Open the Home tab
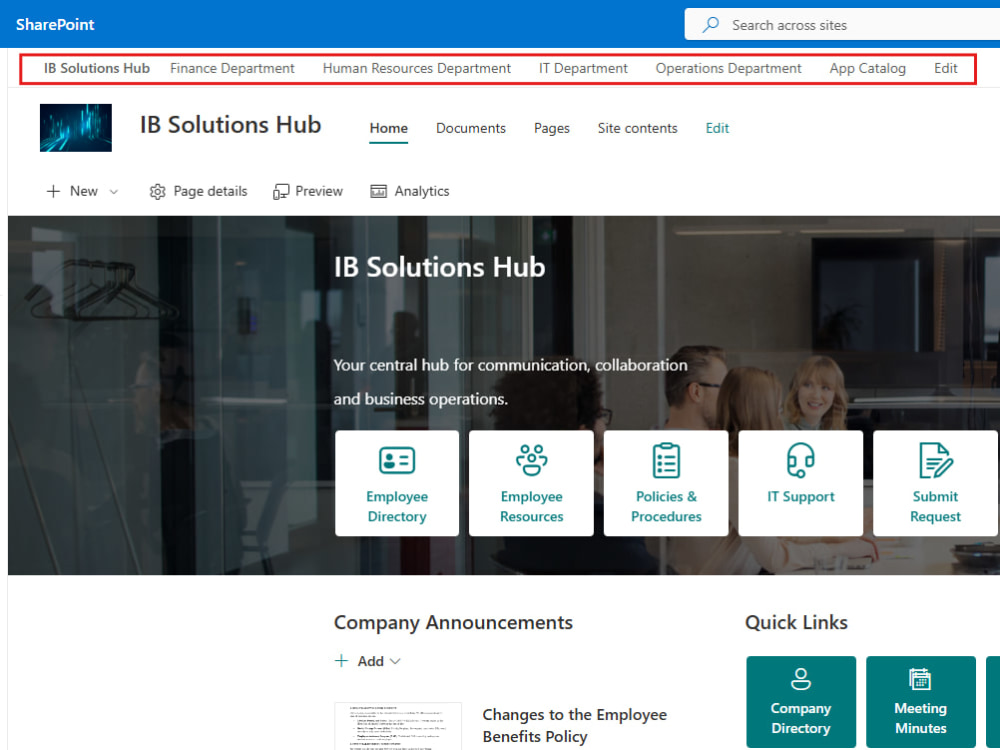Screen dimensions: 1000x750 pyautogui.click(x=388, y=128)
